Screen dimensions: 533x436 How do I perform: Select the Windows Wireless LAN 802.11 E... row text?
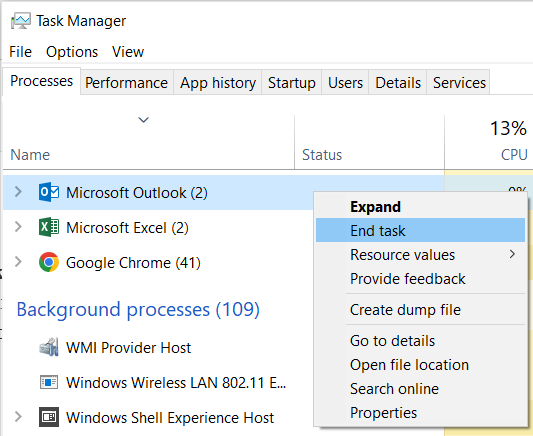pyautogui.click(x=176, y=383)
